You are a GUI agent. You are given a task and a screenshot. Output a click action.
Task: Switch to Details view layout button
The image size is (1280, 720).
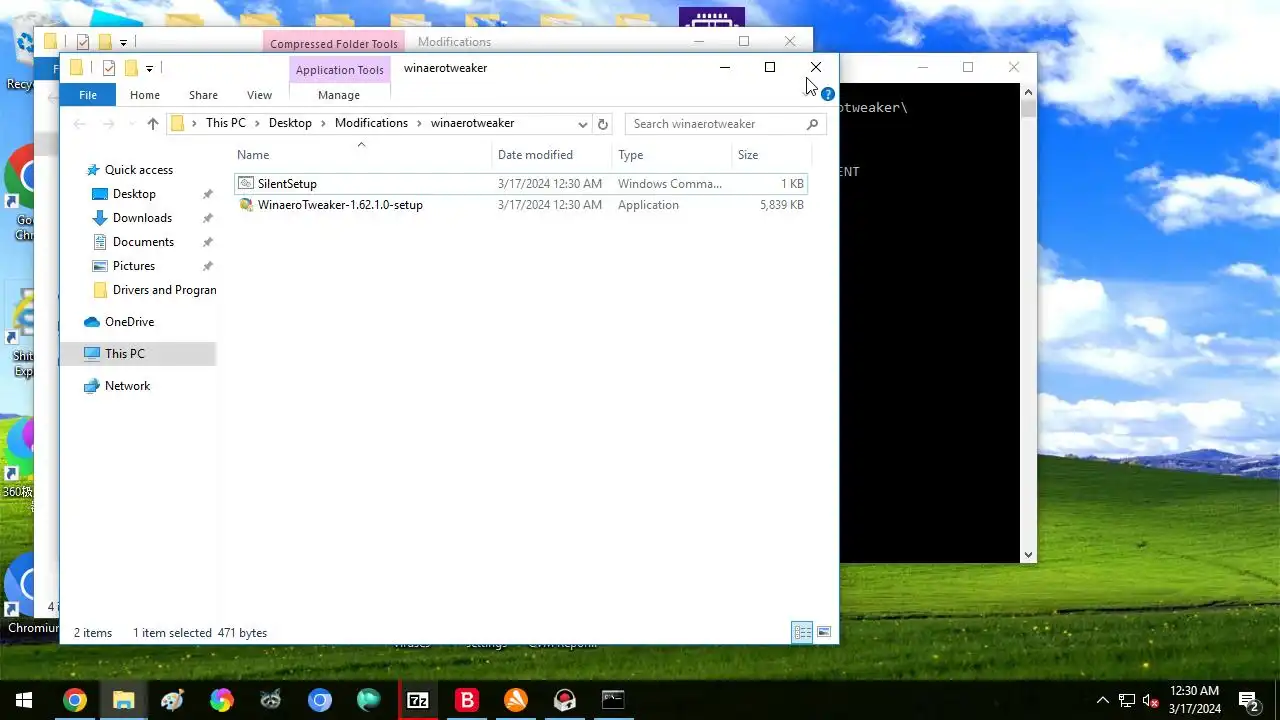[x=802, y=633]
